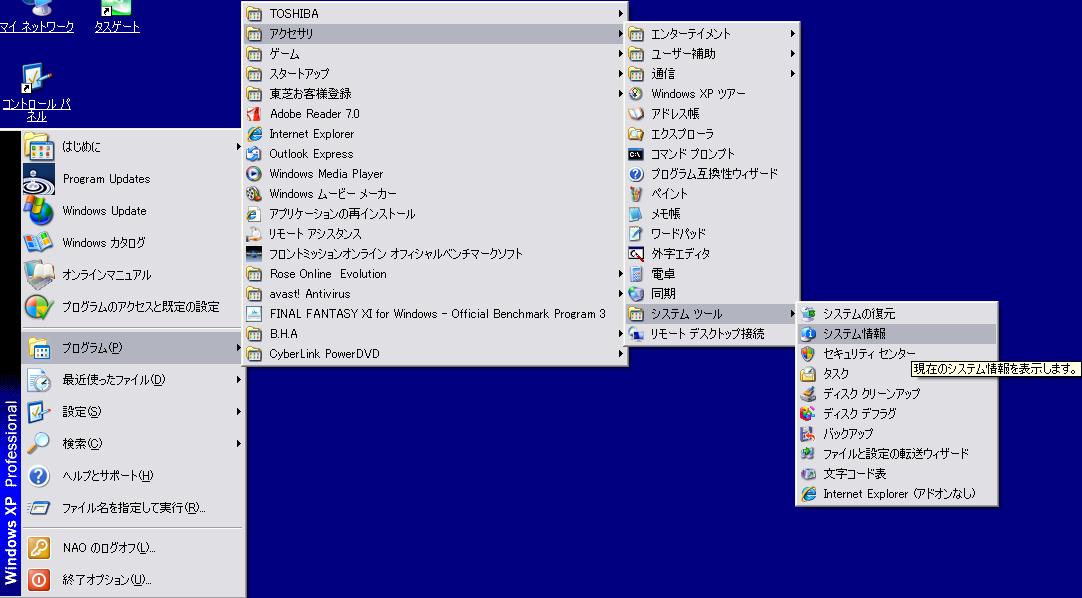Screen dimensions: 1082x598
Task: Open the avast! Antivirus folder
Action: [x=435, y=294]
